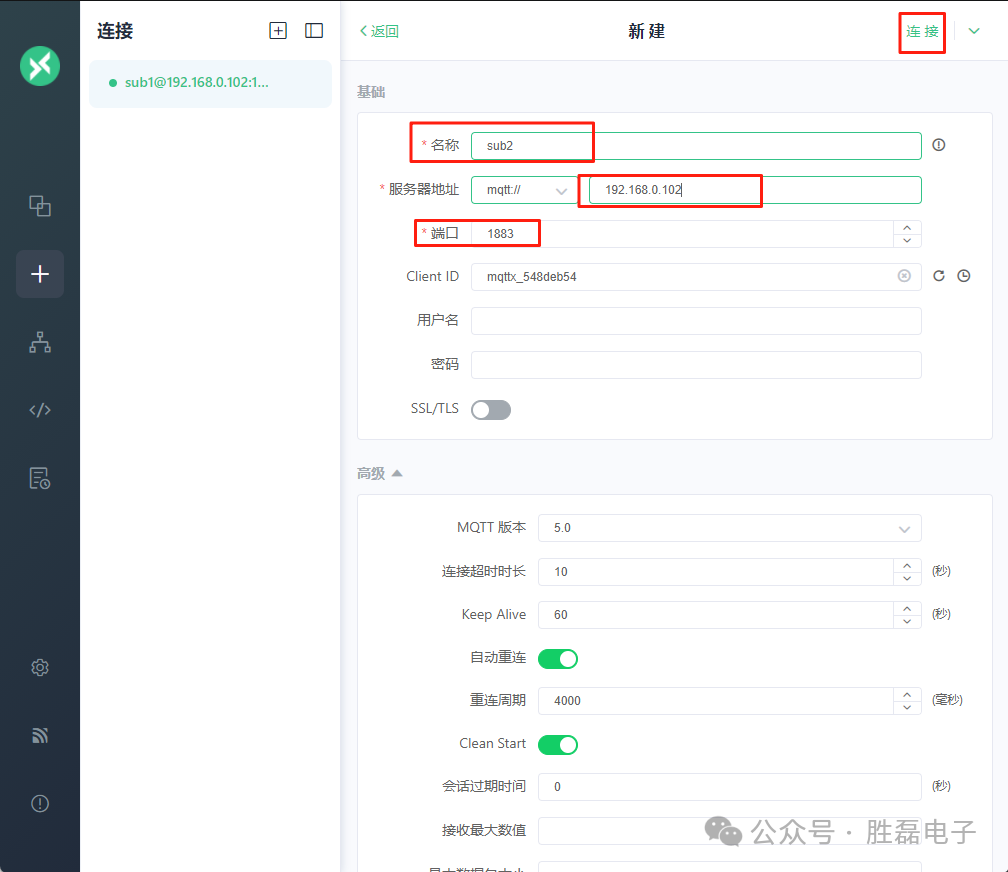
Task: Turn off the Clean Start switch
Action: pos(557,745)
